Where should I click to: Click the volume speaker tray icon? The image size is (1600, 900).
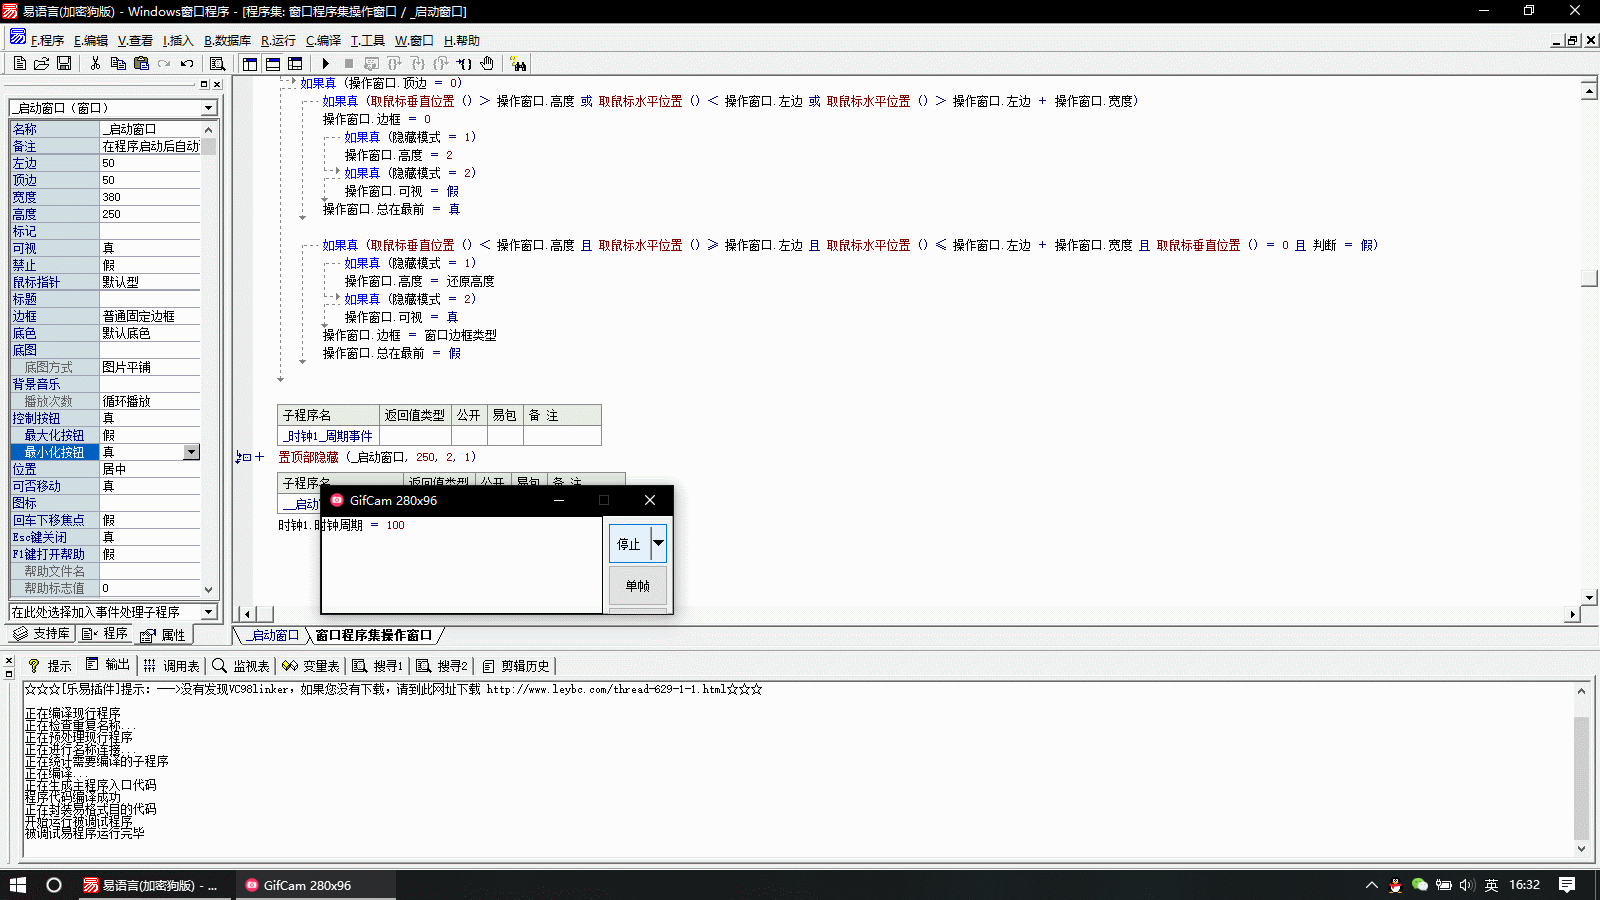tap(1467, 885)
